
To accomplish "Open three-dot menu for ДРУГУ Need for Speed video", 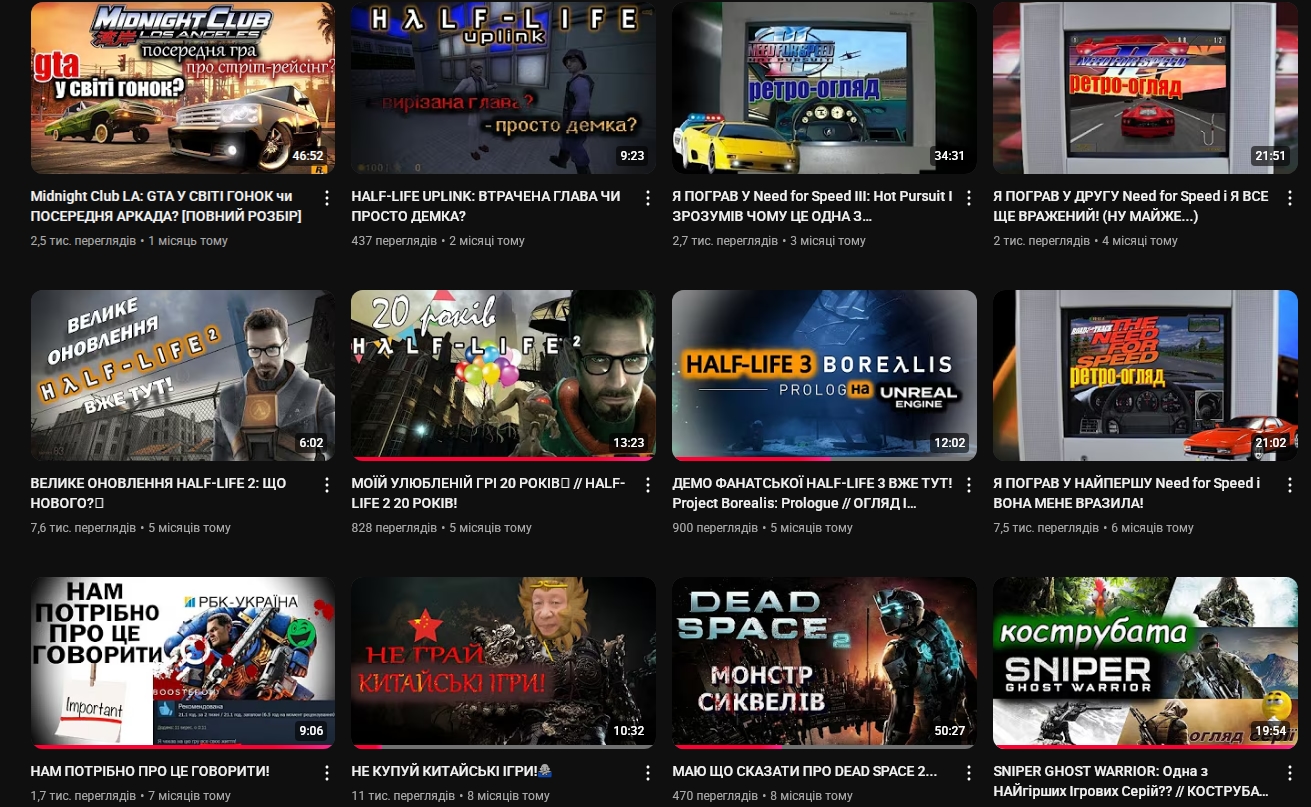I will (1289, 198).
